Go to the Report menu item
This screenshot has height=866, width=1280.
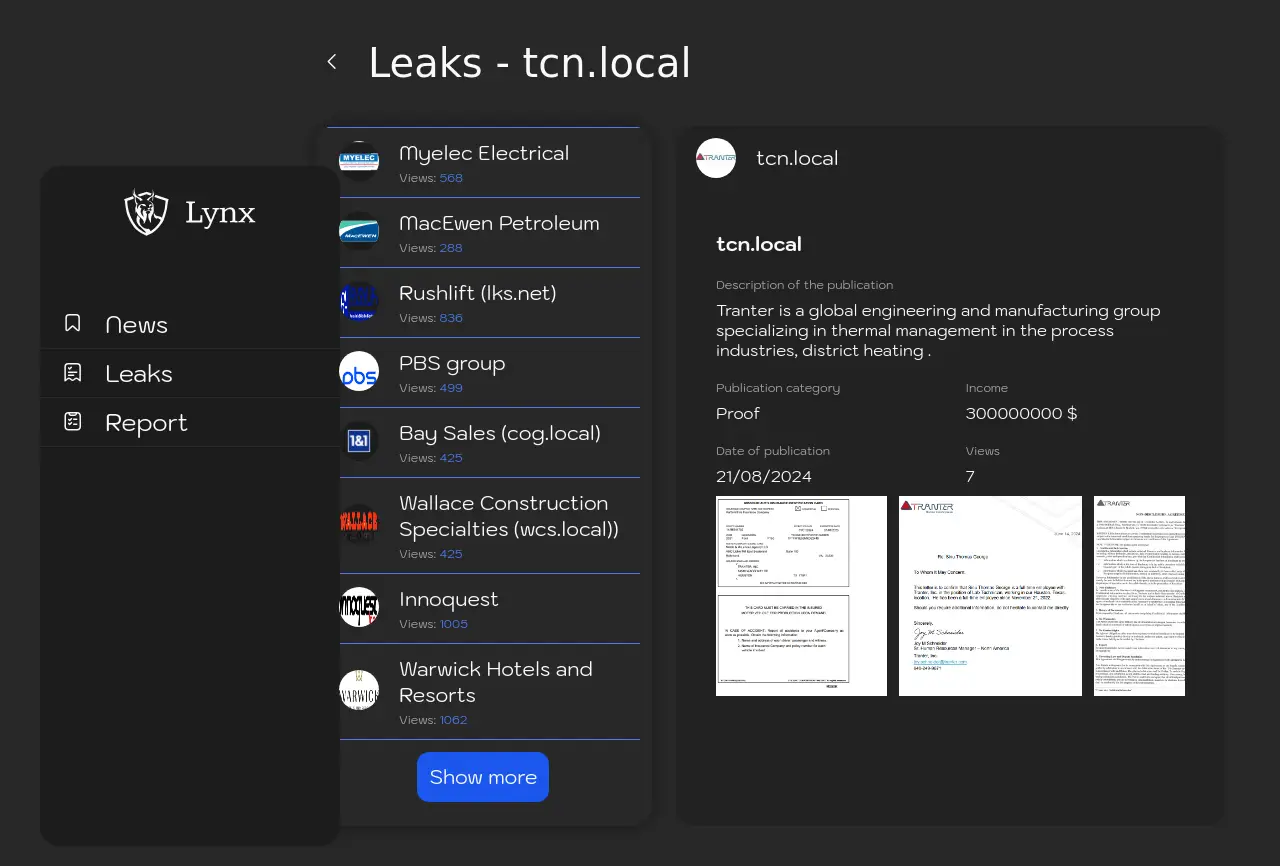click(x=146, y=423)
